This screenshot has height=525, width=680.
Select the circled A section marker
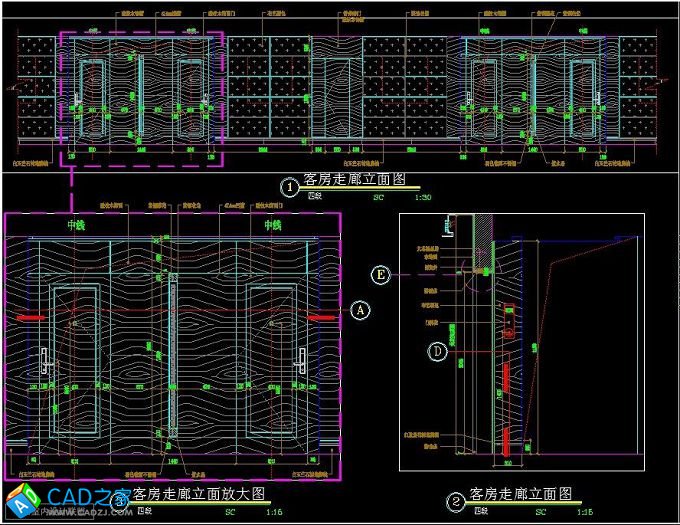tap(361, 311)
